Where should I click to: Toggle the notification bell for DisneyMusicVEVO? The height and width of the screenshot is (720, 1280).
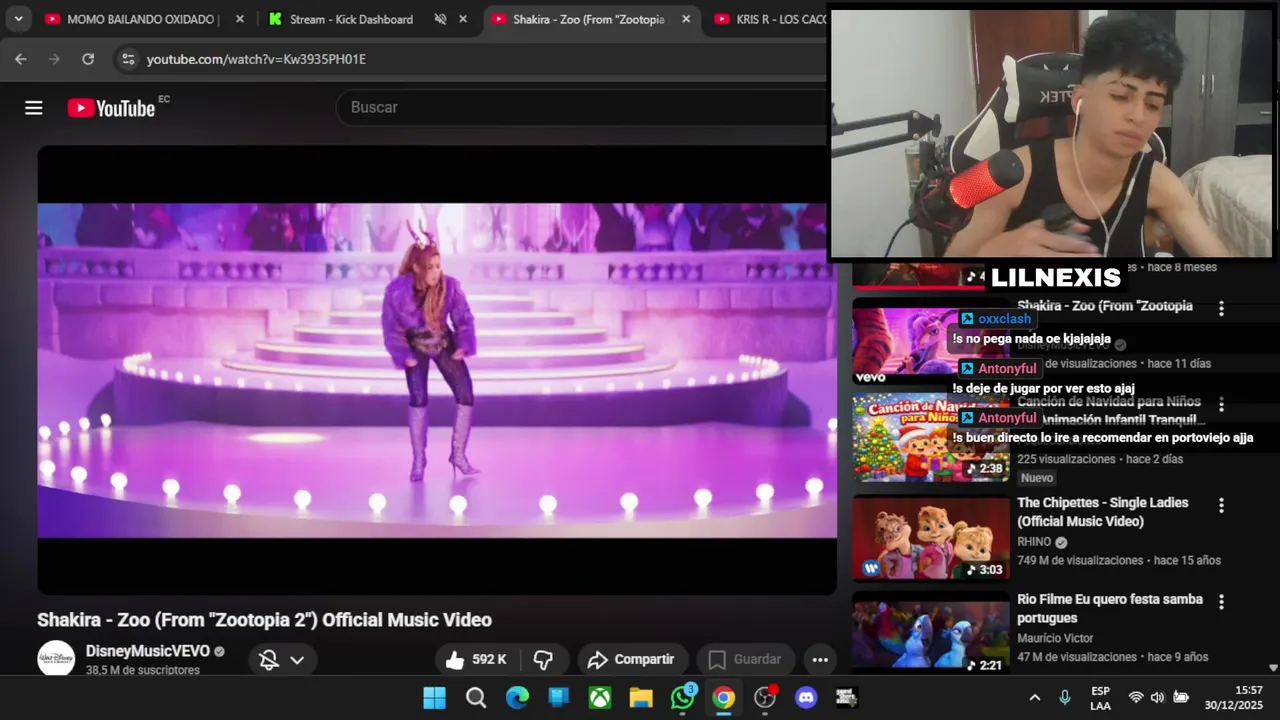tap(268, 659)
